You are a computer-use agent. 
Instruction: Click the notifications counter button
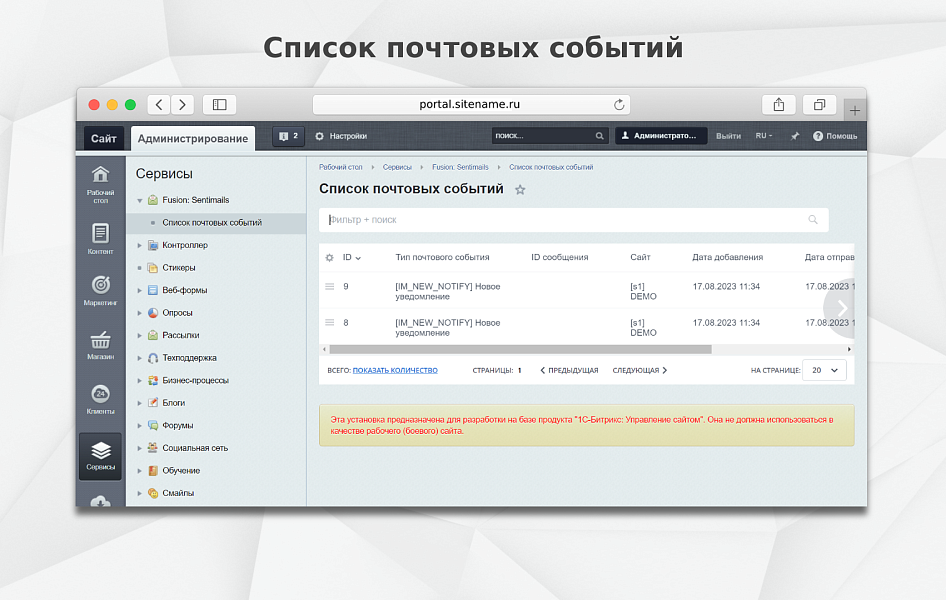pyautogui.click(x=288, y=136)
